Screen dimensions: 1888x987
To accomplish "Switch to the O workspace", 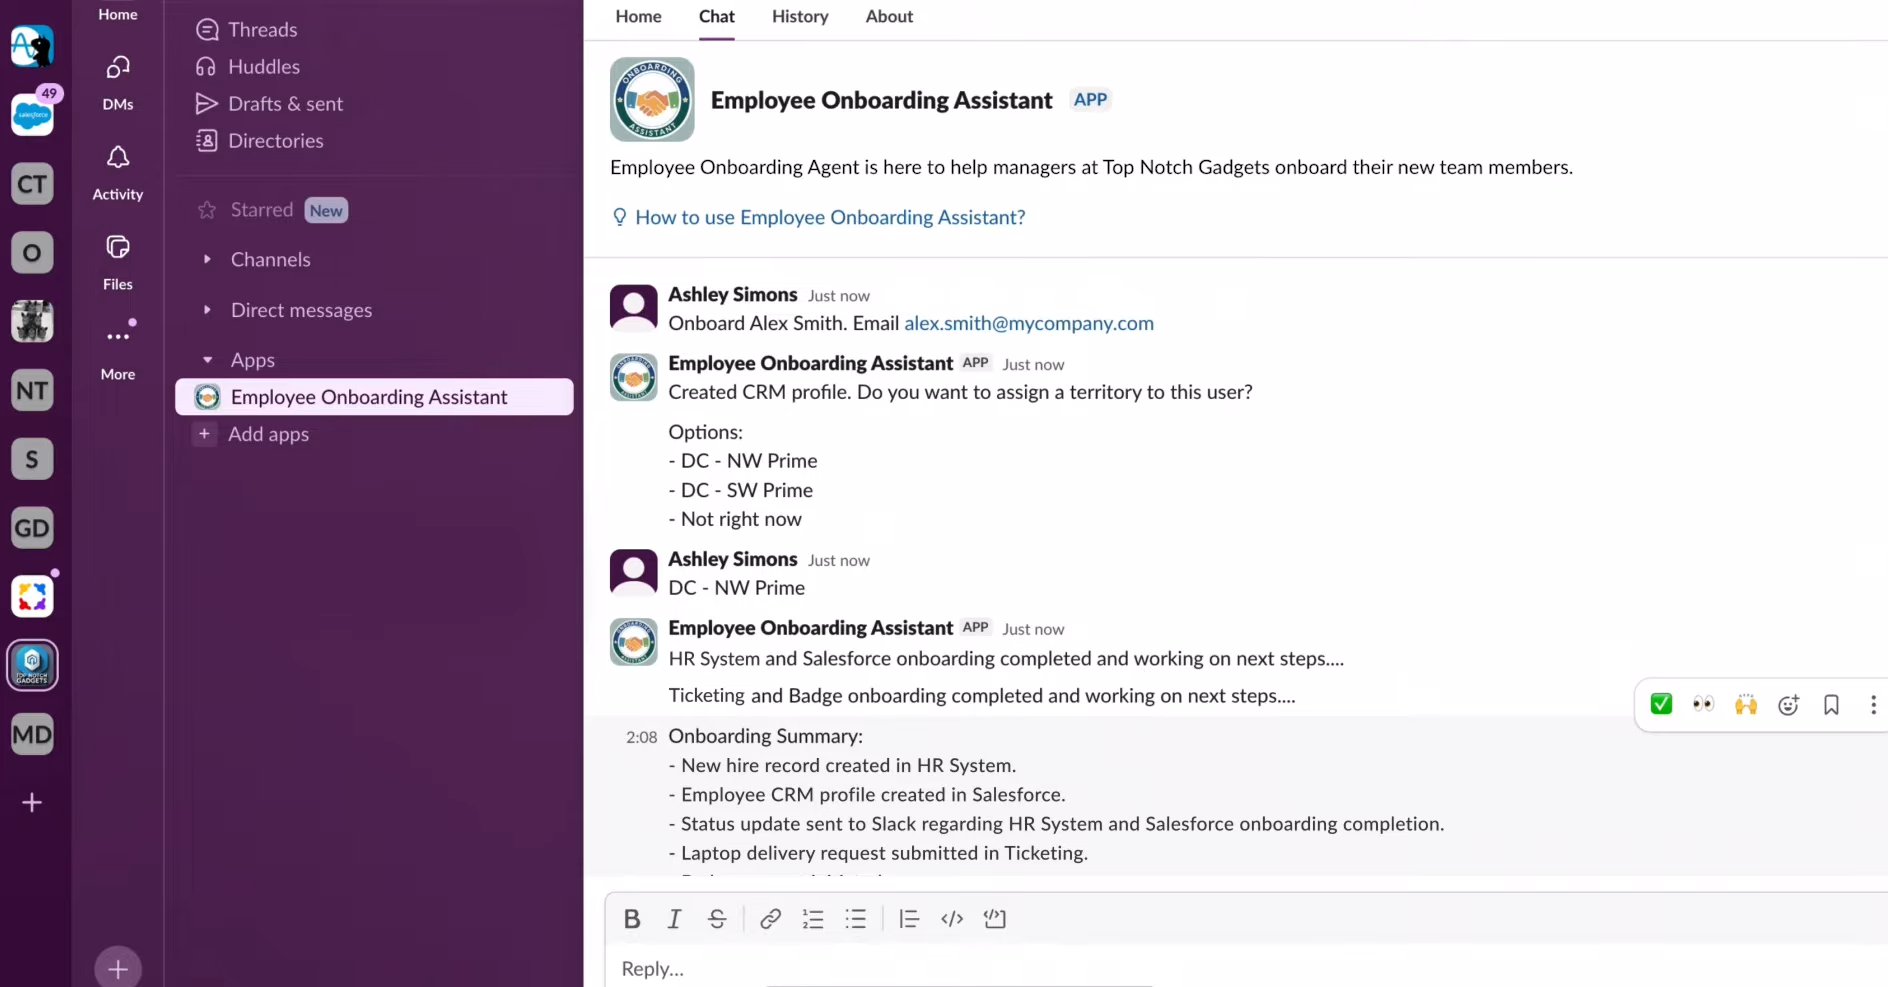I will click(x=32, y=253).
